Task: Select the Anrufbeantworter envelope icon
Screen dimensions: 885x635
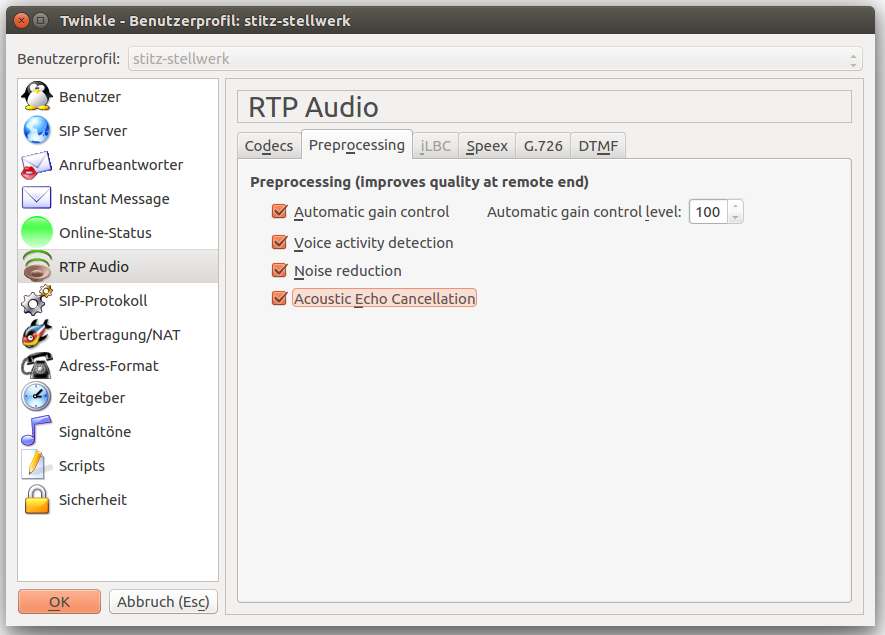Action: coord(37,165)
